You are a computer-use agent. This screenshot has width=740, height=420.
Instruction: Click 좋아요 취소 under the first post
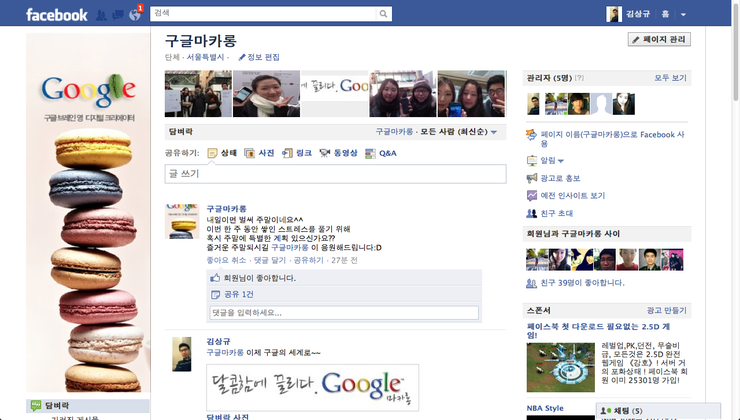click(227, 260)
